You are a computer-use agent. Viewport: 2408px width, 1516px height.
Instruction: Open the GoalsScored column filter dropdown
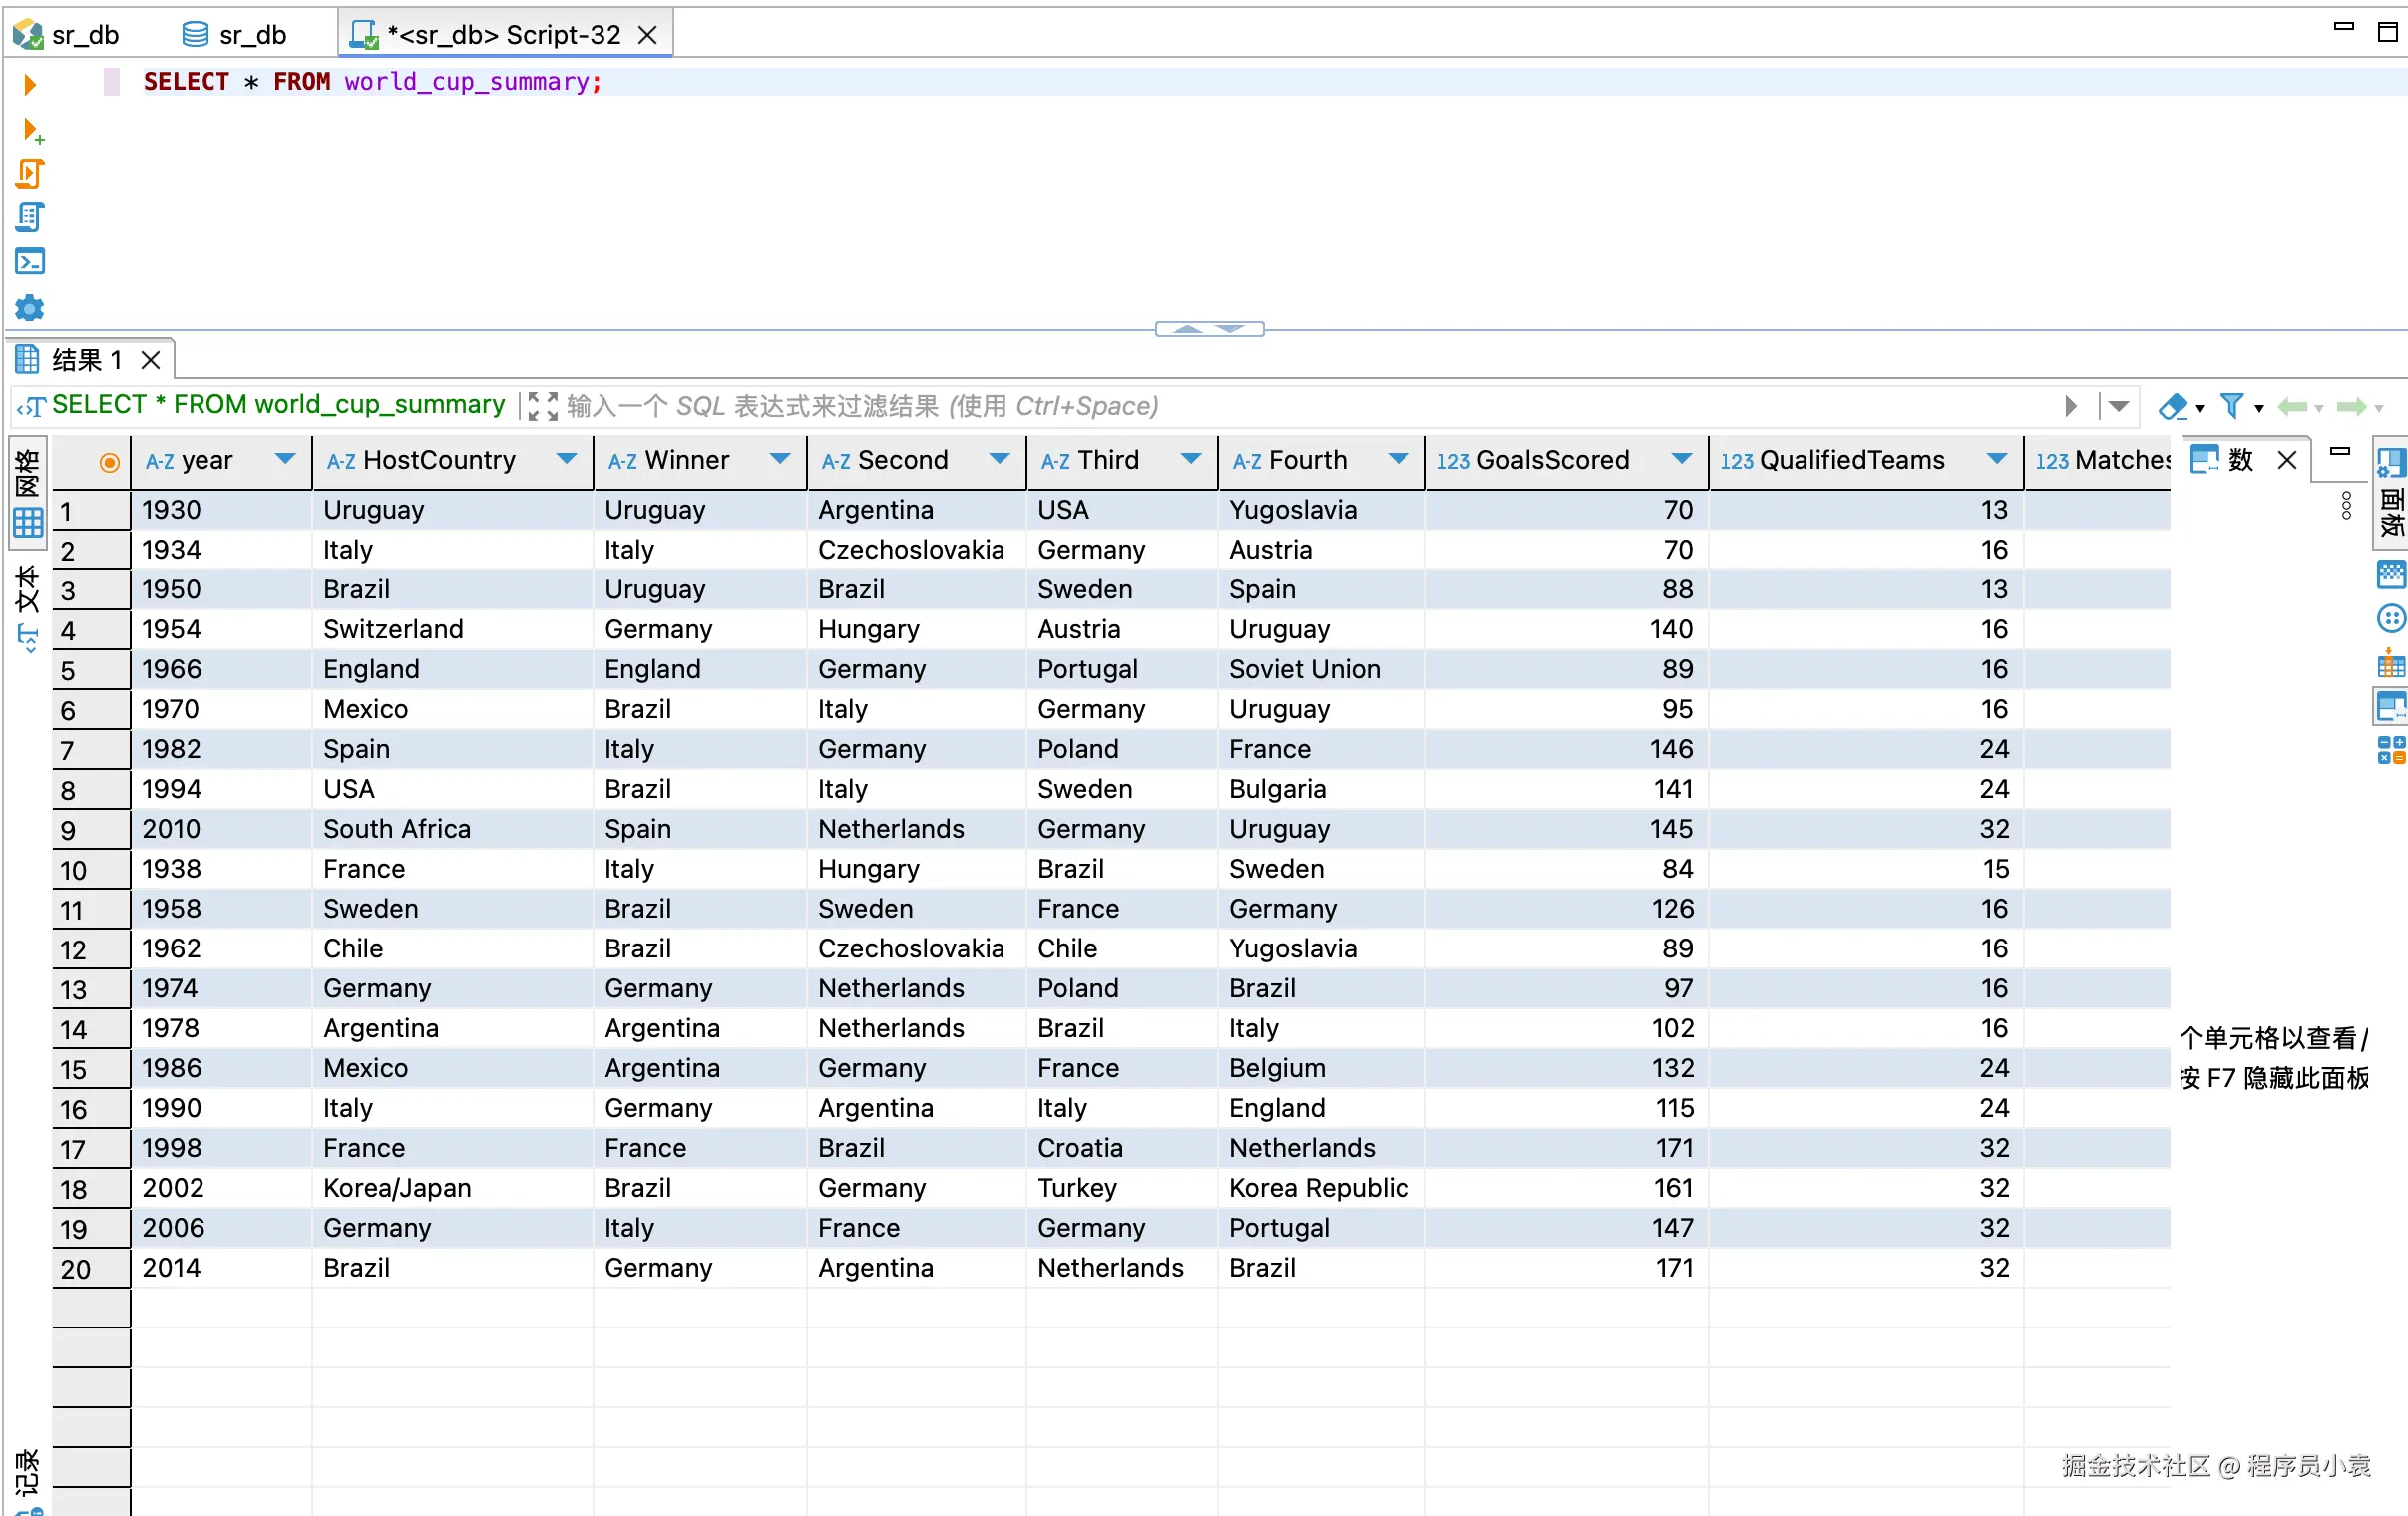(x=1681, y=459)
